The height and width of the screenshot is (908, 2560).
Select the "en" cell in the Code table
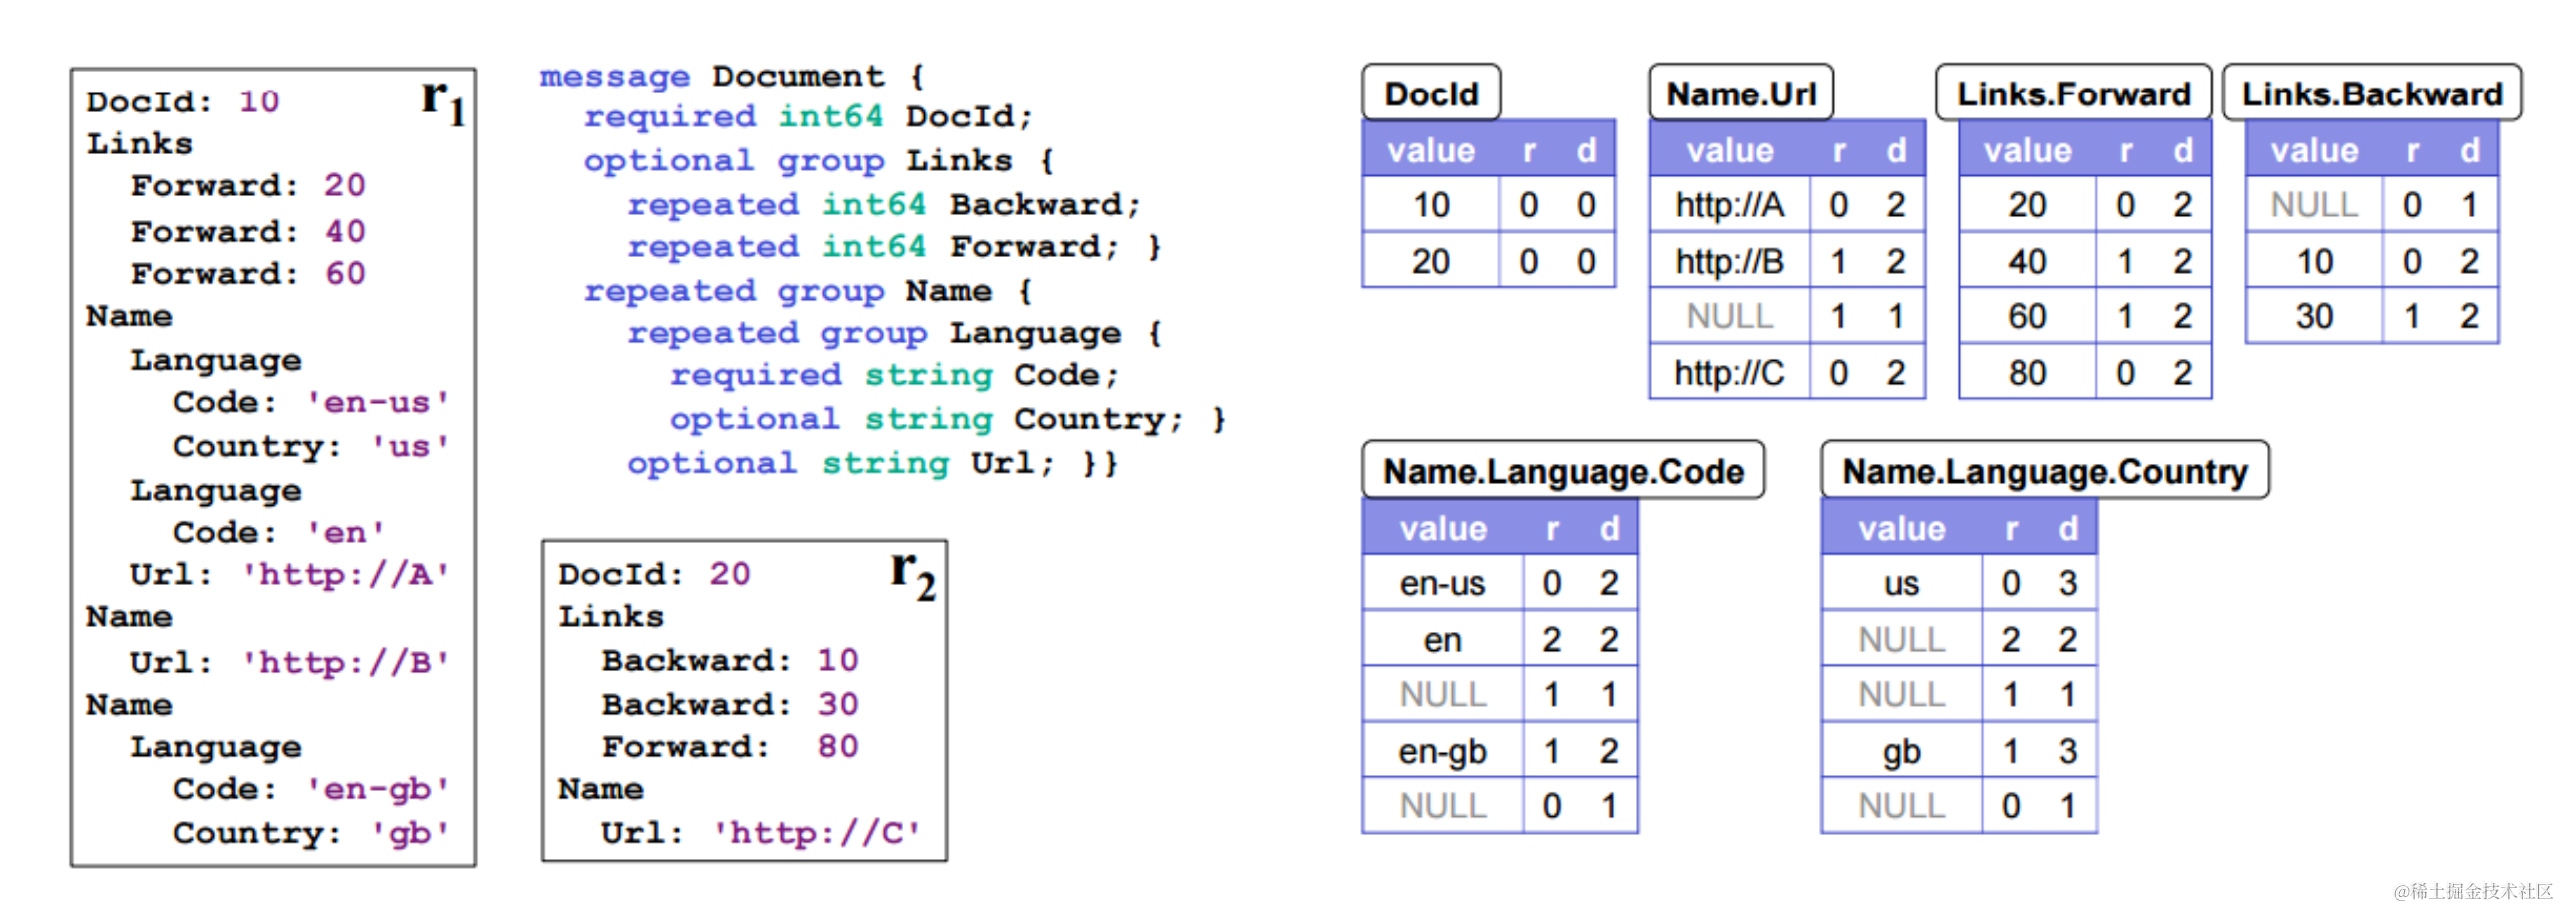click(x=1442, y=639)
